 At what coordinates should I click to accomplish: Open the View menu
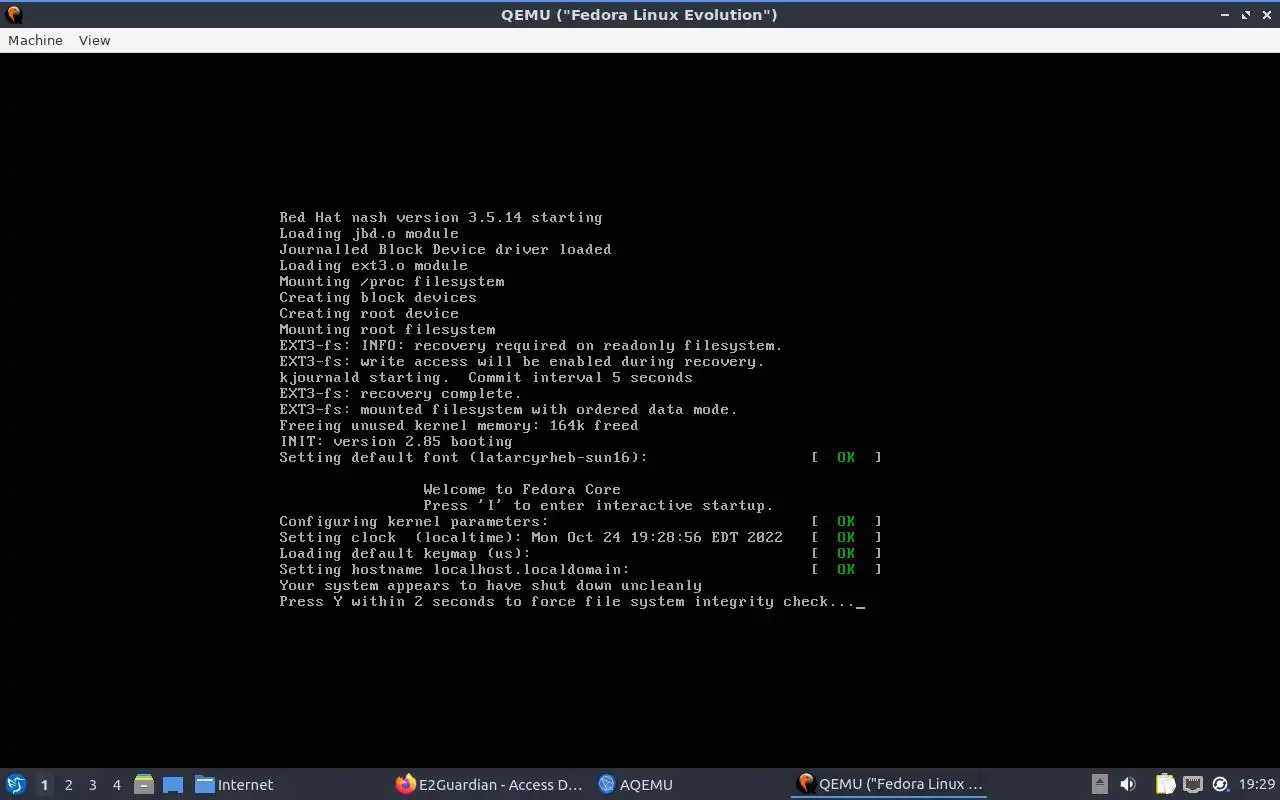click(94, 40)
